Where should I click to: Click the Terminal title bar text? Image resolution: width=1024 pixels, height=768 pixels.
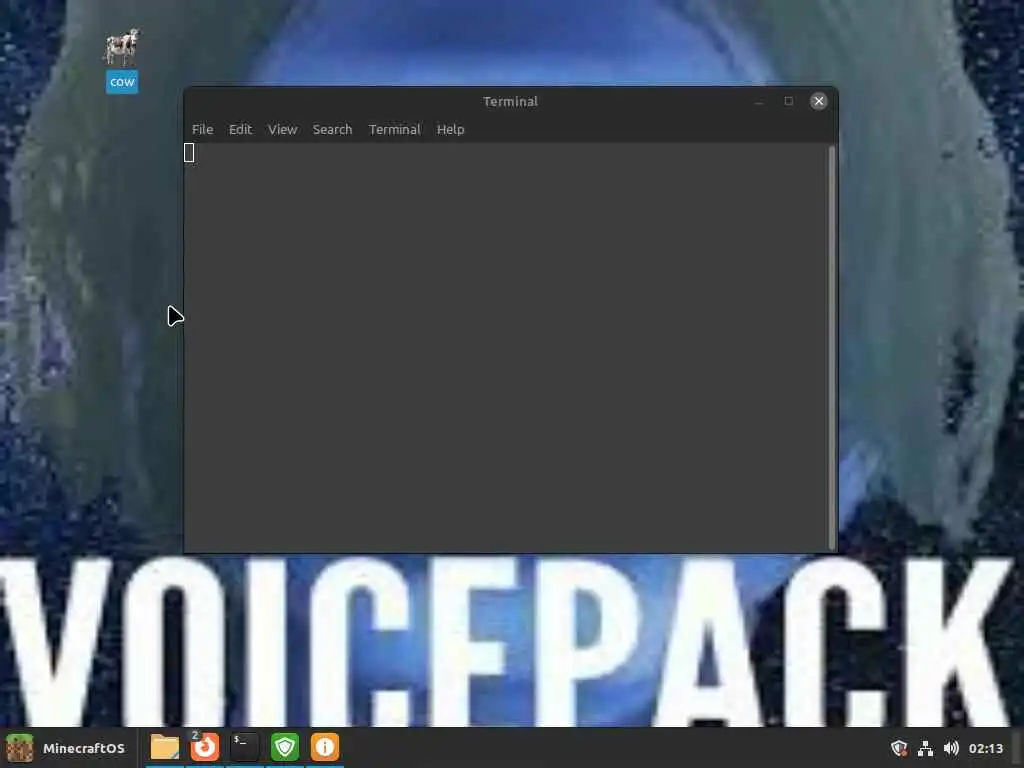coord(511,101)
